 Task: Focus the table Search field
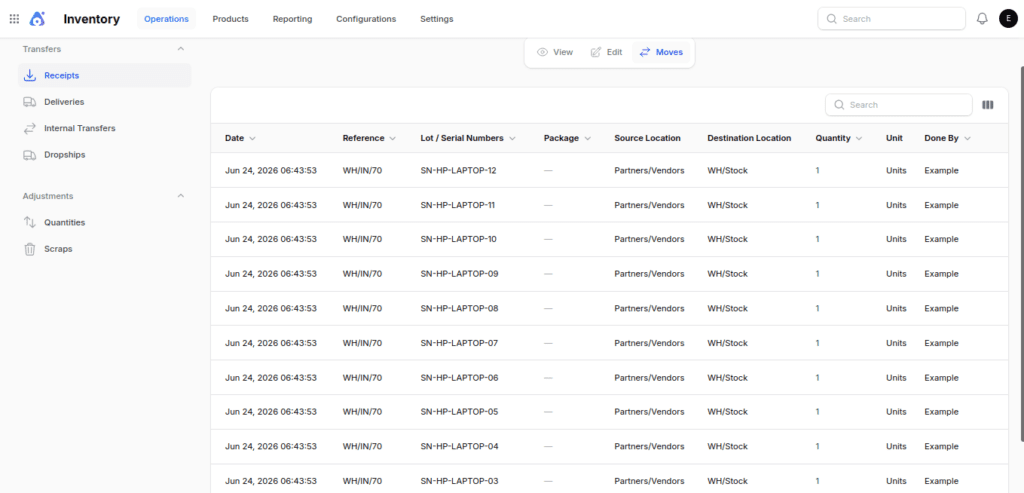[899, 104]
